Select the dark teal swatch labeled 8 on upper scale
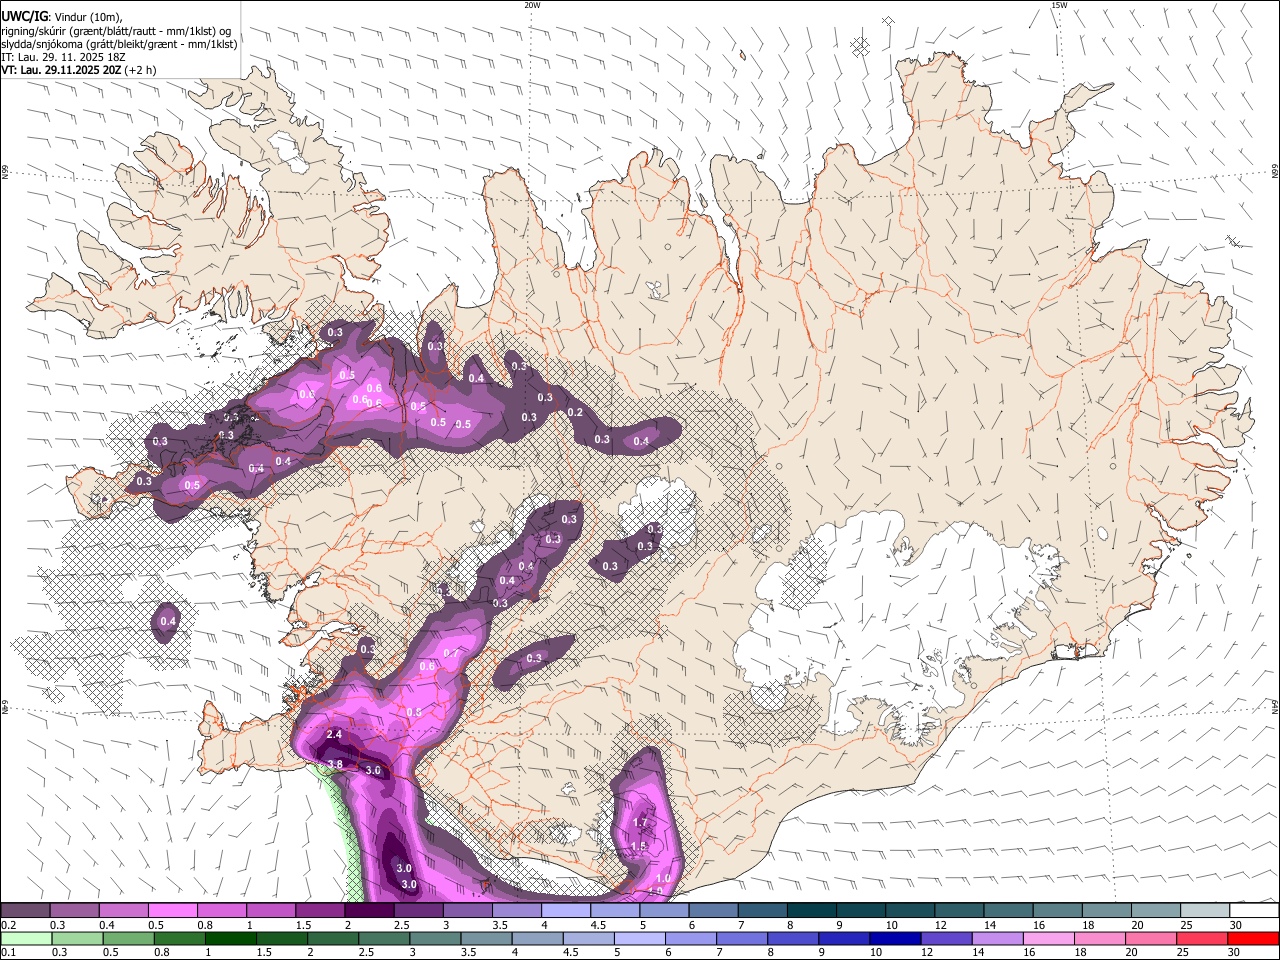 click(812, 911)
